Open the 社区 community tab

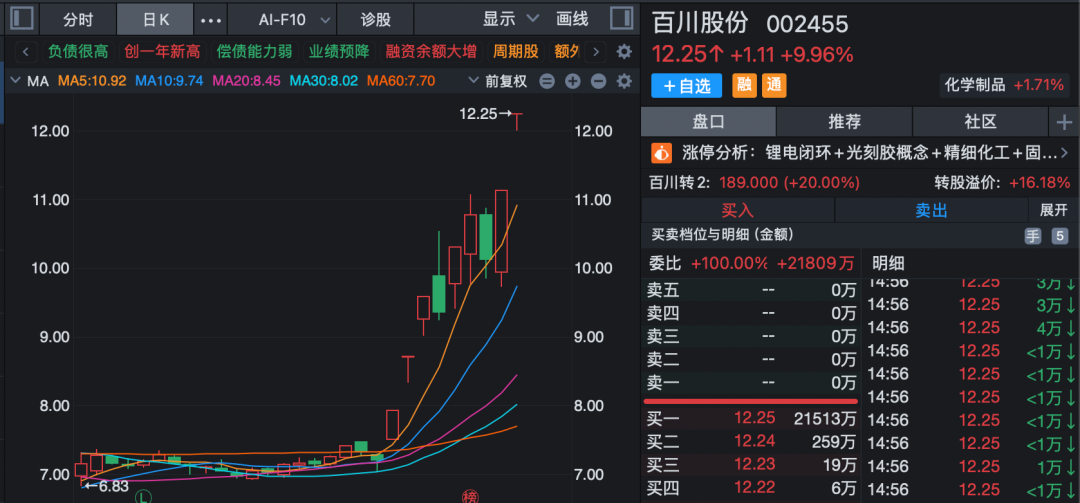[x=980, y=123]
